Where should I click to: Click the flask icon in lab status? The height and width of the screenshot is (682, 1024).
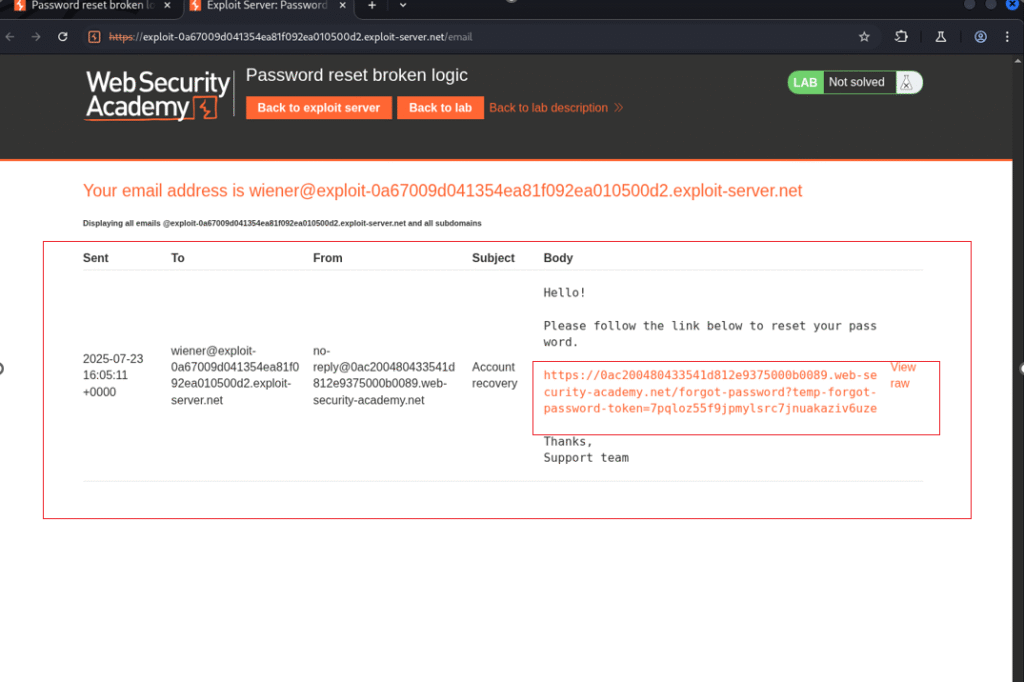pos(906,82)
